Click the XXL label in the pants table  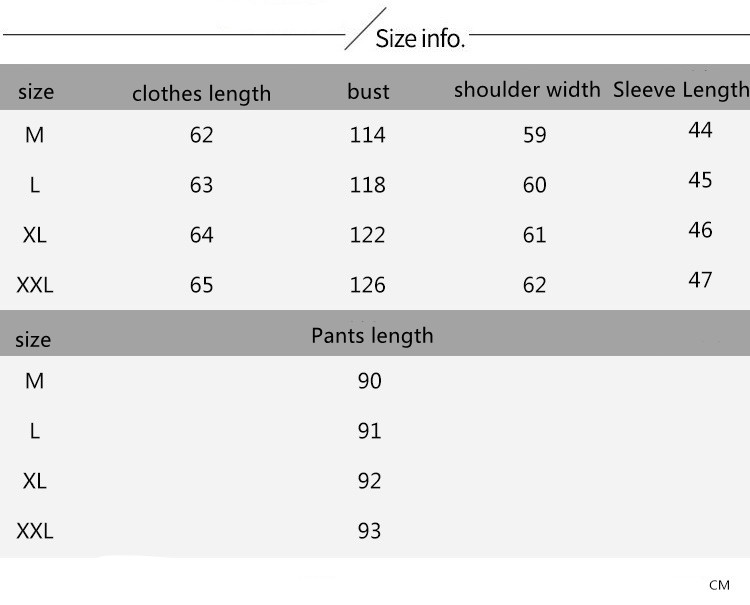click(x=35, y=531)
